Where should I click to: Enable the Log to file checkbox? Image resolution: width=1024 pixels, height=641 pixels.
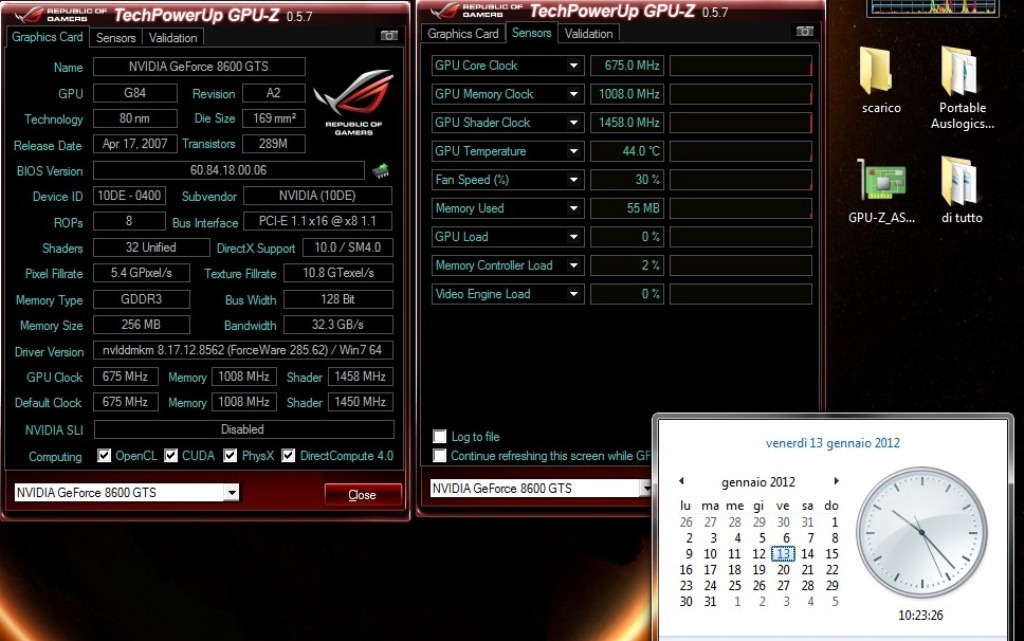(440, 436)
